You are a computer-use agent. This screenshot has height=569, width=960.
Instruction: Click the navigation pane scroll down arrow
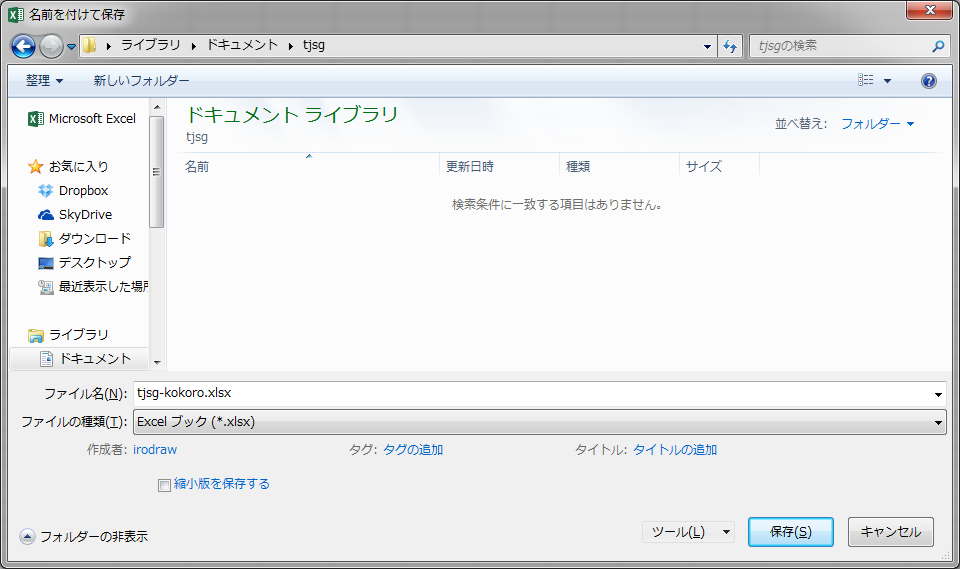[157, 363]
